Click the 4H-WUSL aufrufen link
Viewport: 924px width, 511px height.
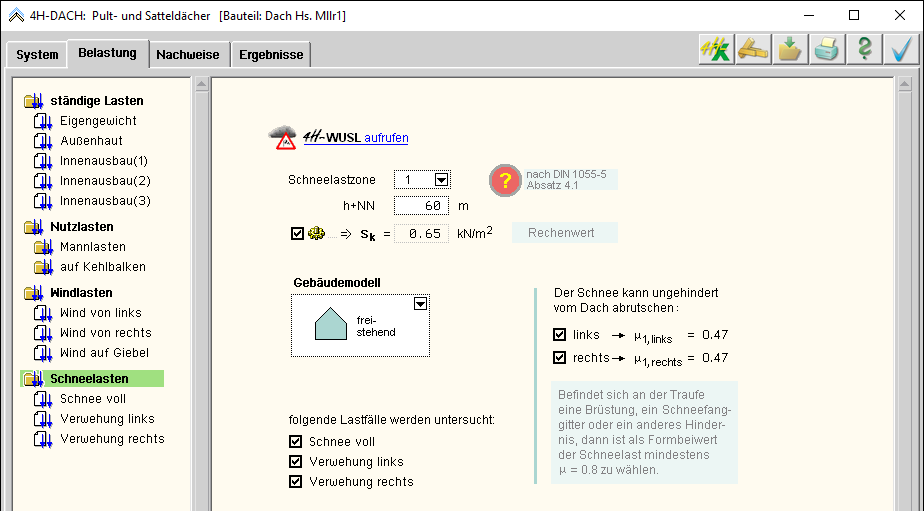pyautogui.click(x=386, y=138)
